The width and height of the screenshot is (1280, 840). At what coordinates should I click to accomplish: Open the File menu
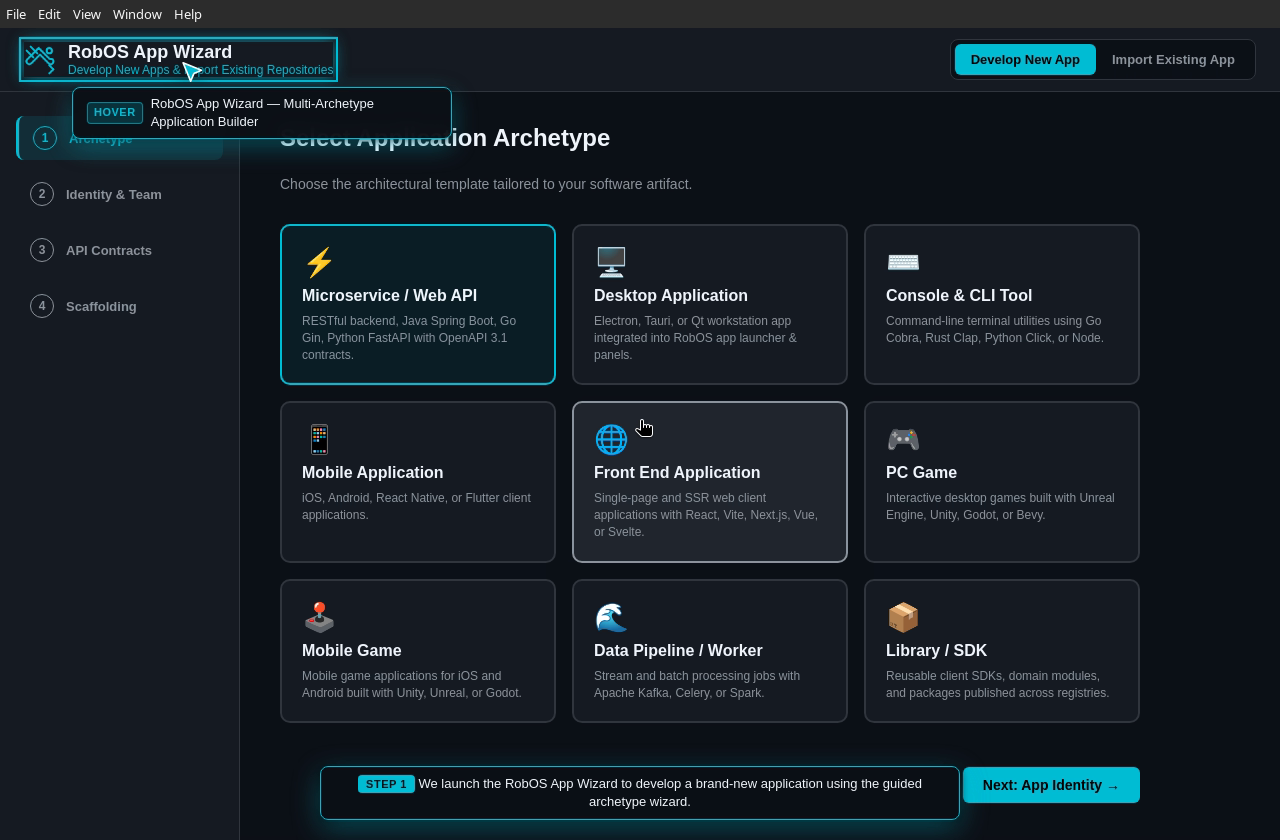tap(16, 14)
